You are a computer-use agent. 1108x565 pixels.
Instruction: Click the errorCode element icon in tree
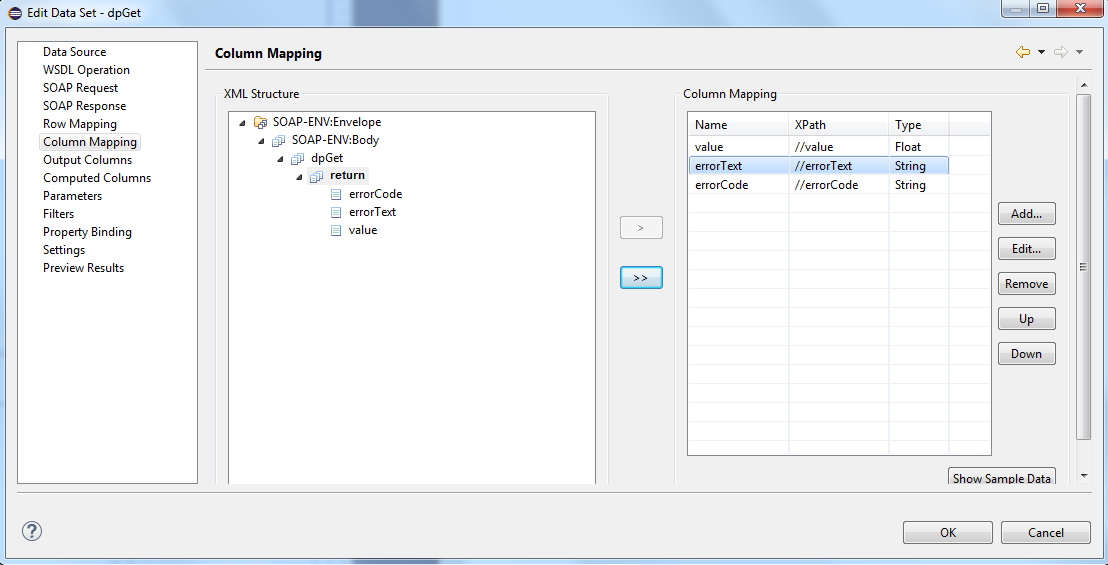pyautogui.click(x=337, y=194)
